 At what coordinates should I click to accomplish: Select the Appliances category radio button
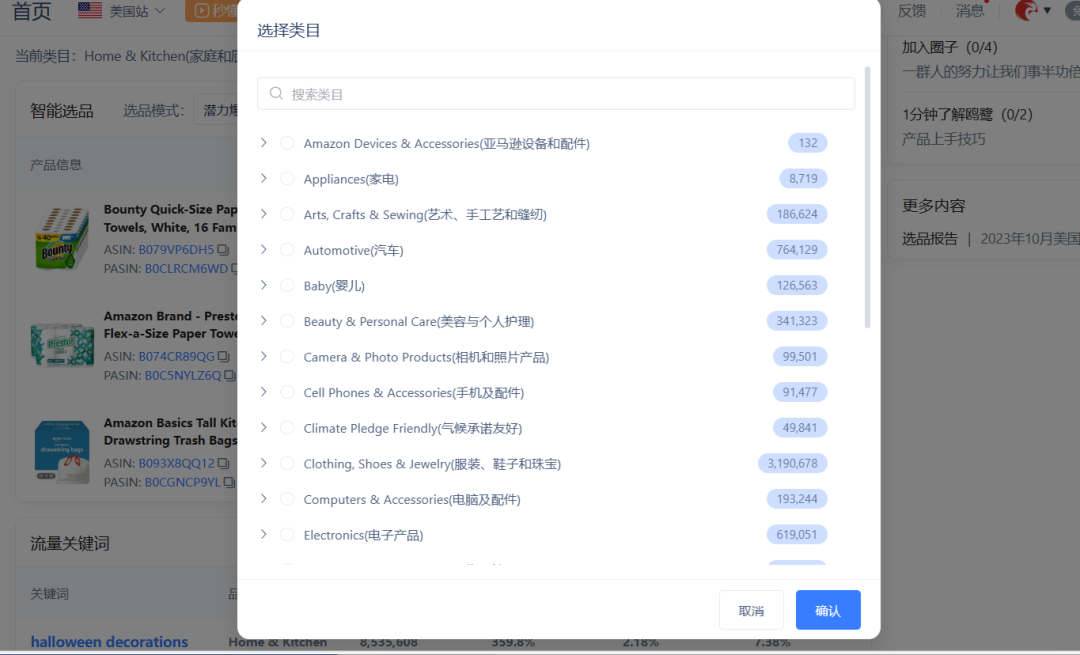[287, 178]
